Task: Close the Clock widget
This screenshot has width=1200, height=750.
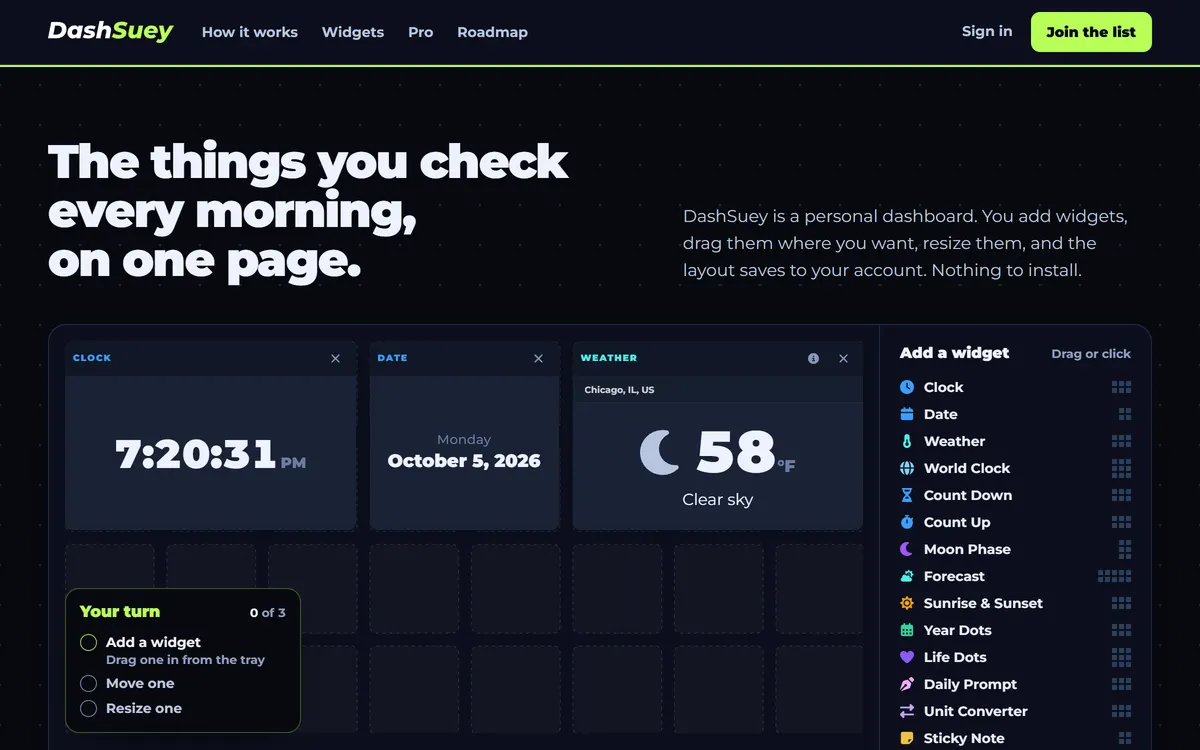Action: click(x=336, y=358)
